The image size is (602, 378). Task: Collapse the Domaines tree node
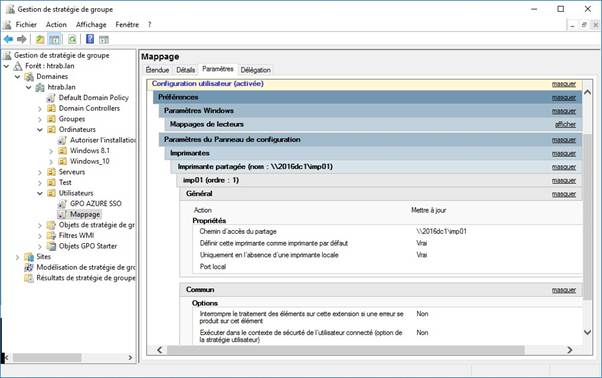point(18,77)
